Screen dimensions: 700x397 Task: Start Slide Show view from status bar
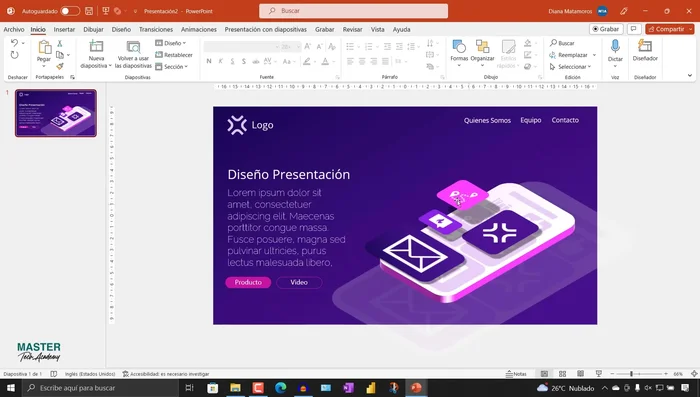[599, 374]
